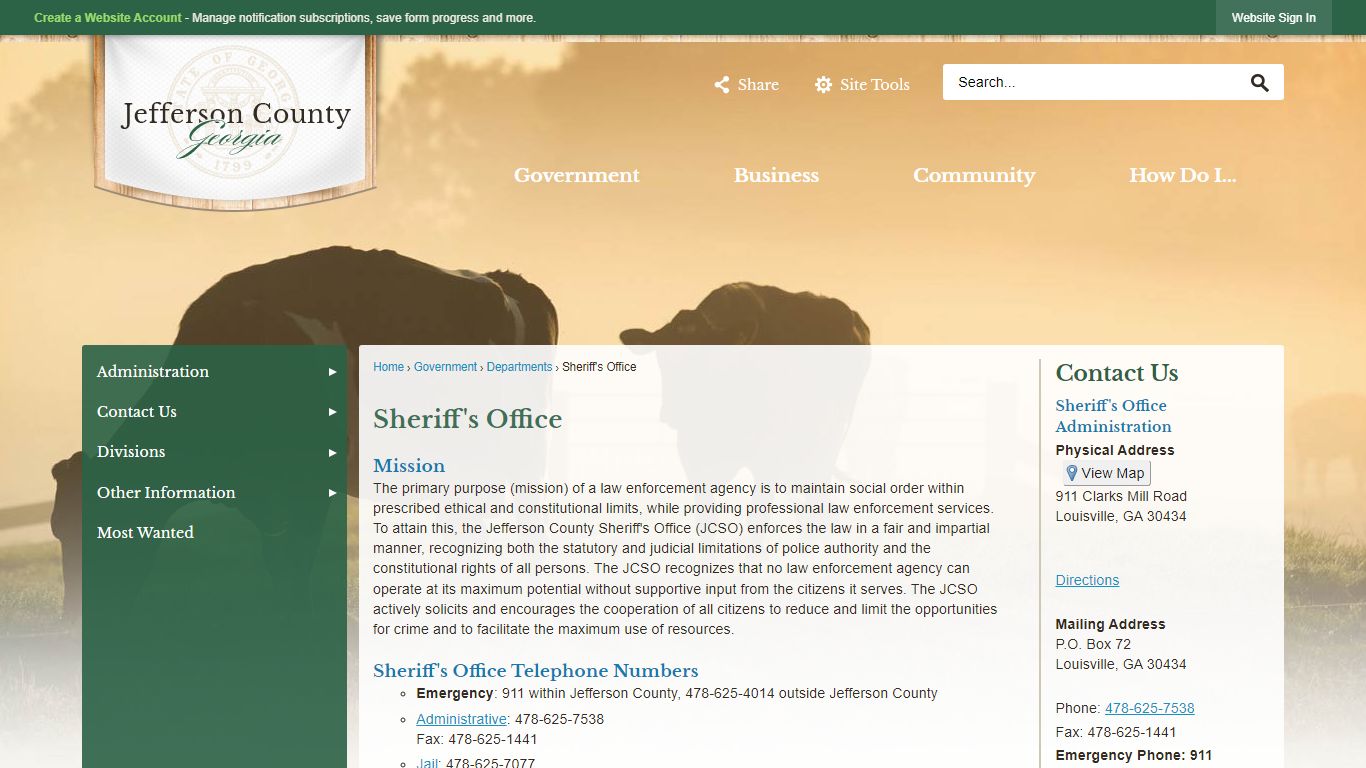The width and height of the screenshot is (1366, 768).
Task: Click the 'Emergency Phone: 911' text
Action: click(x=1134, y=756)
